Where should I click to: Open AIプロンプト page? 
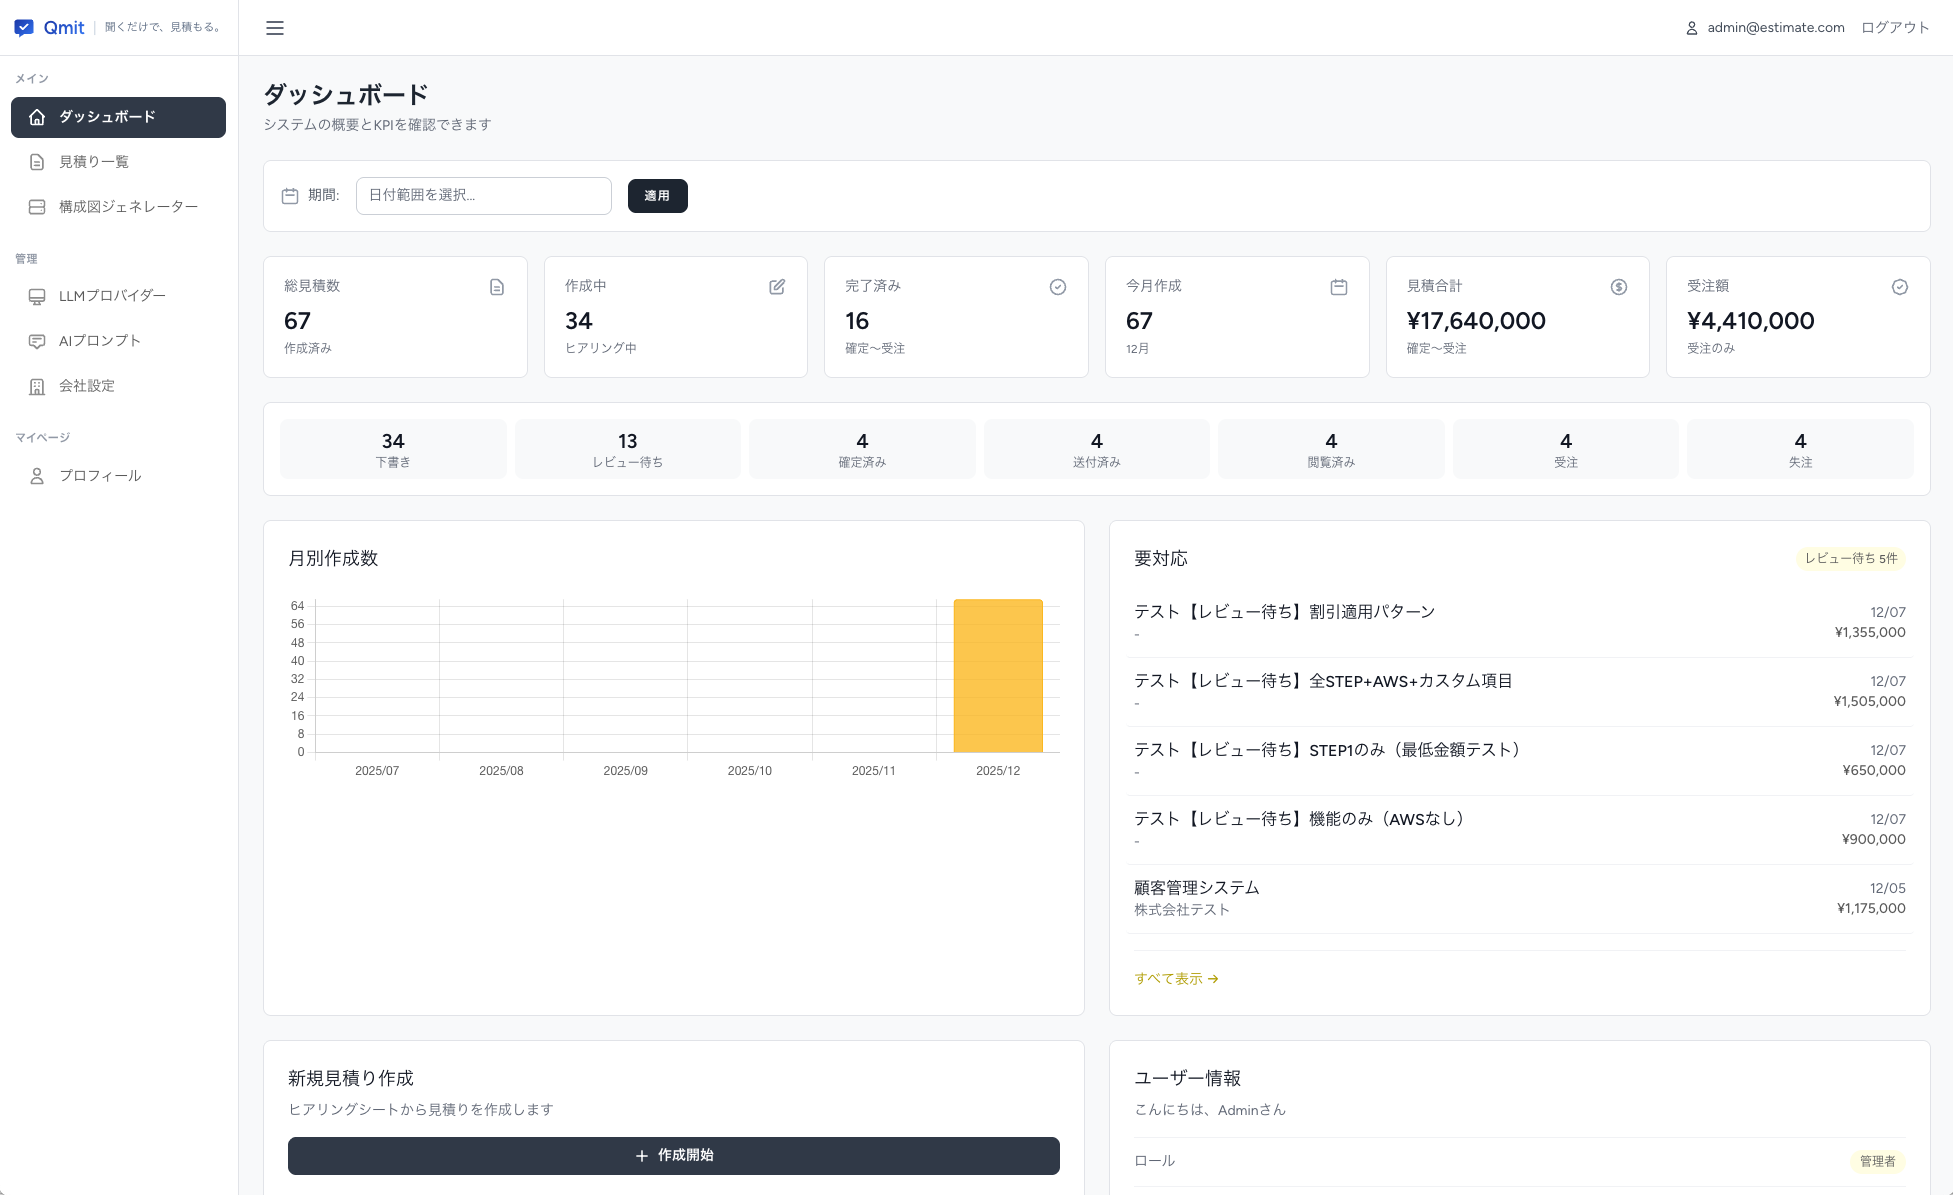(100, 341)
